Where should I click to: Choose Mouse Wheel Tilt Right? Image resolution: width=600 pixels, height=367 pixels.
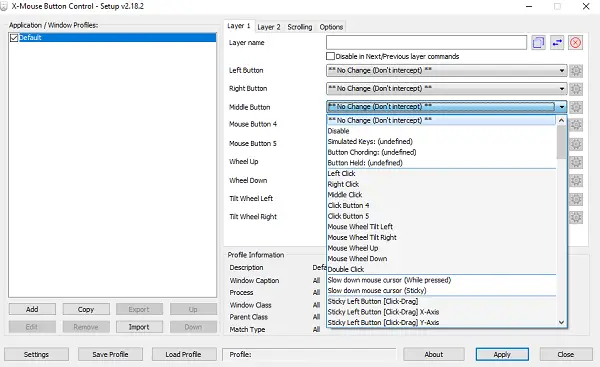pos(441,237)
